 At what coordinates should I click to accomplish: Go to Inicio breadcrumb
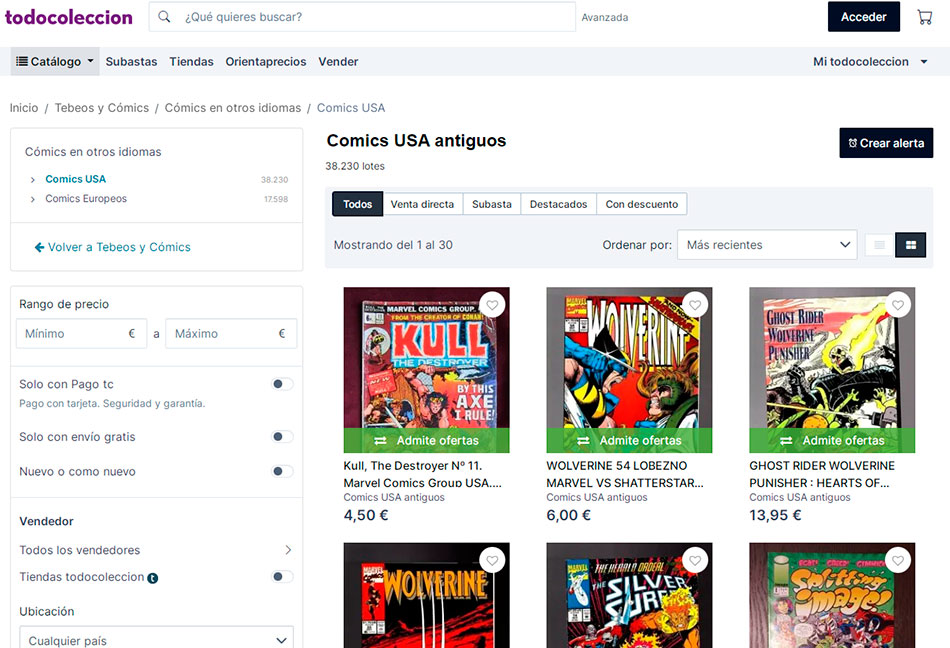click(x=24, y=108)
